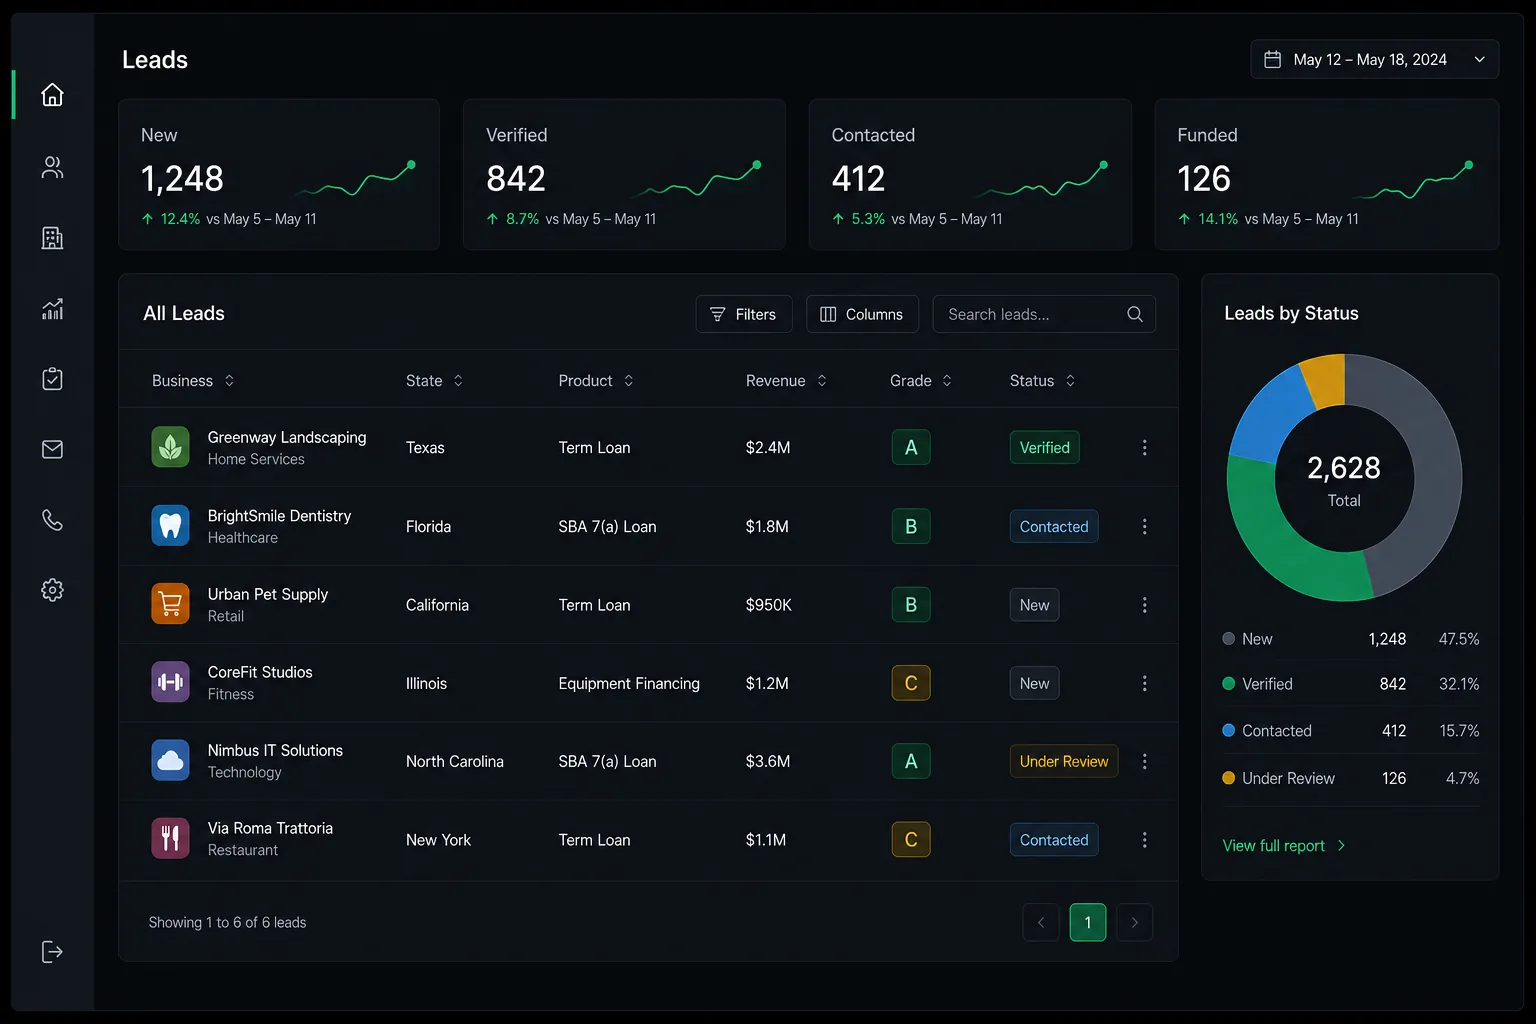Click the Under Review legend yellow dot
This screenshot has width=1536, height=1024.
[x=1228, y=778]
